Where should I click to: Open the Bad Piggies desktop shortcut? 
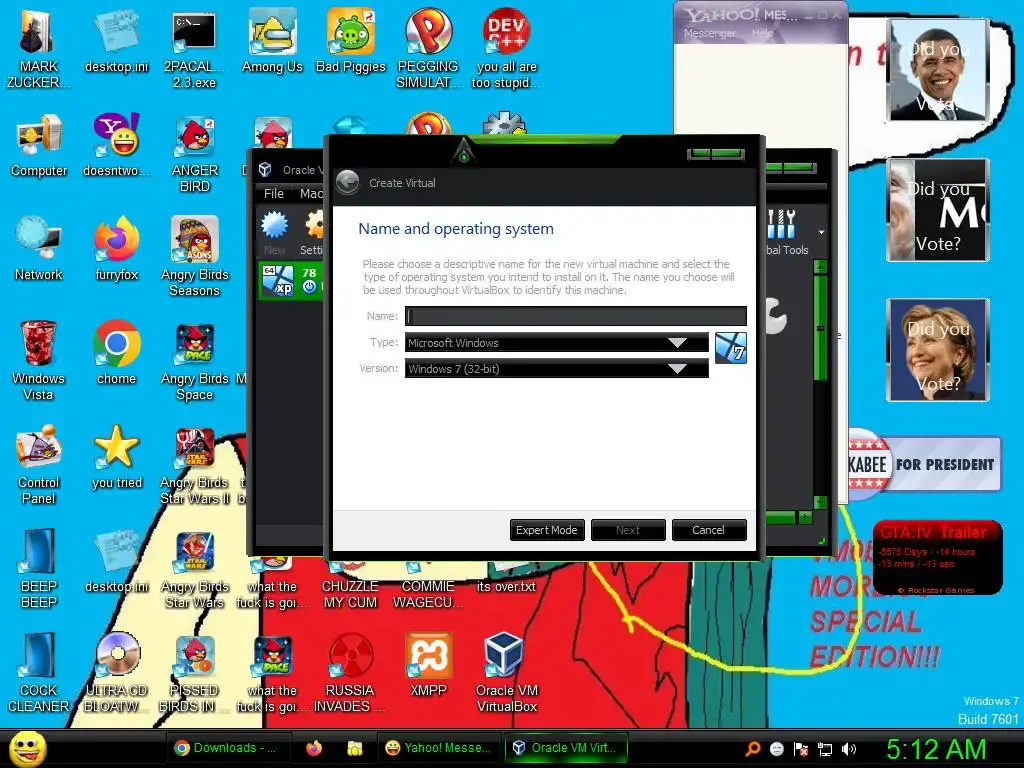pos(351,42)
